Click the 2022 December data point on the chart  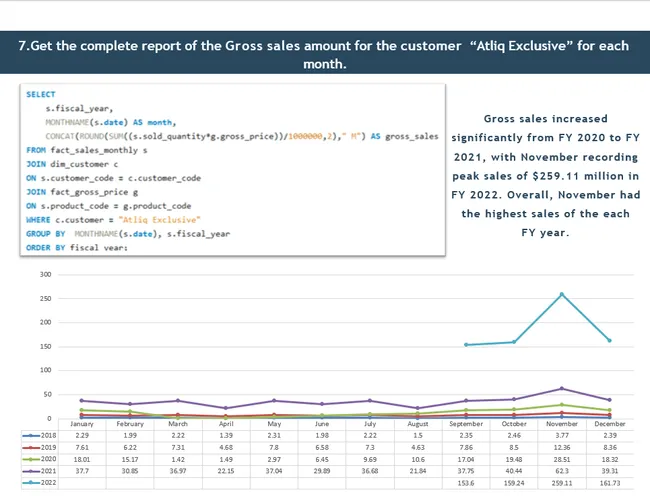click(x=609, y=341)
